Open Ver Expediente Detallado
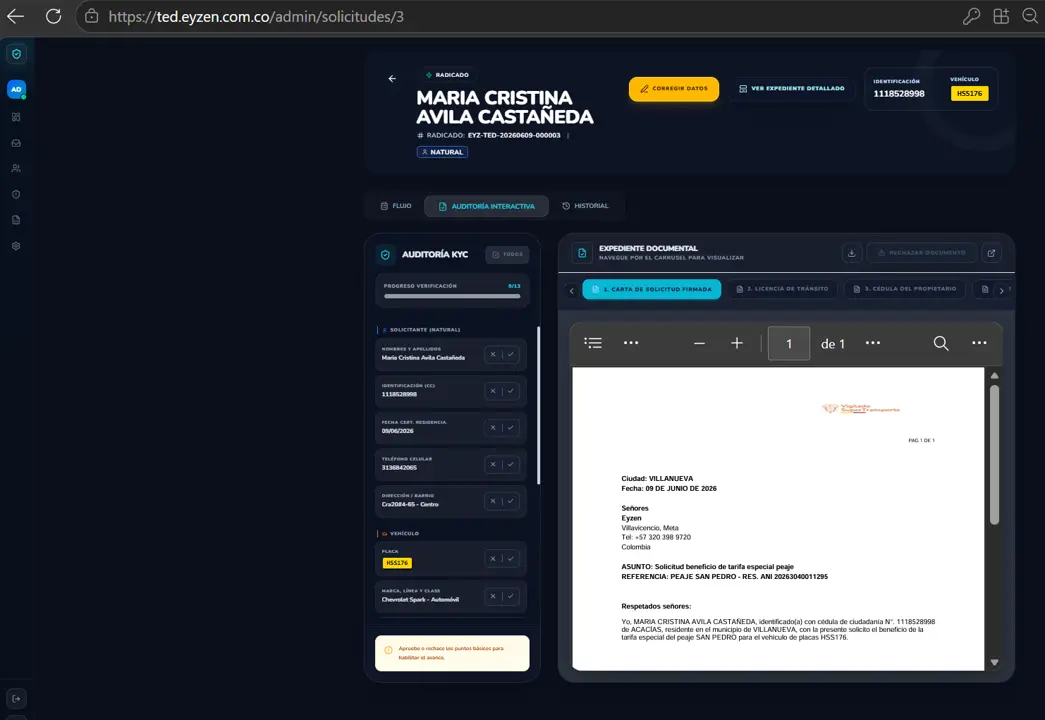This screenshot has height=720, width=1045. point(791,89)
